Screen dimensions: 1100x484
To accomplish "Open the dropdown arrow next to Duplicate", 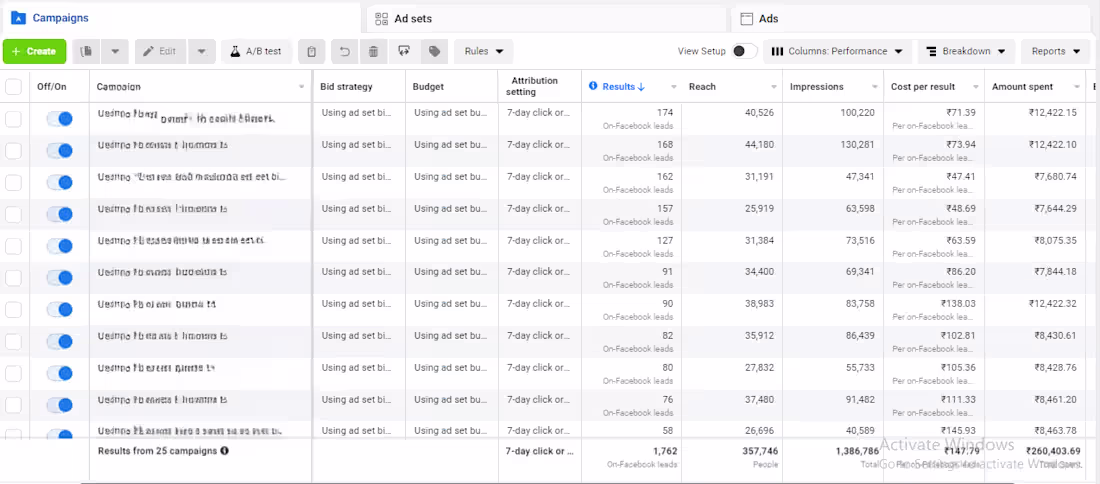I will (x=115, y=51).
